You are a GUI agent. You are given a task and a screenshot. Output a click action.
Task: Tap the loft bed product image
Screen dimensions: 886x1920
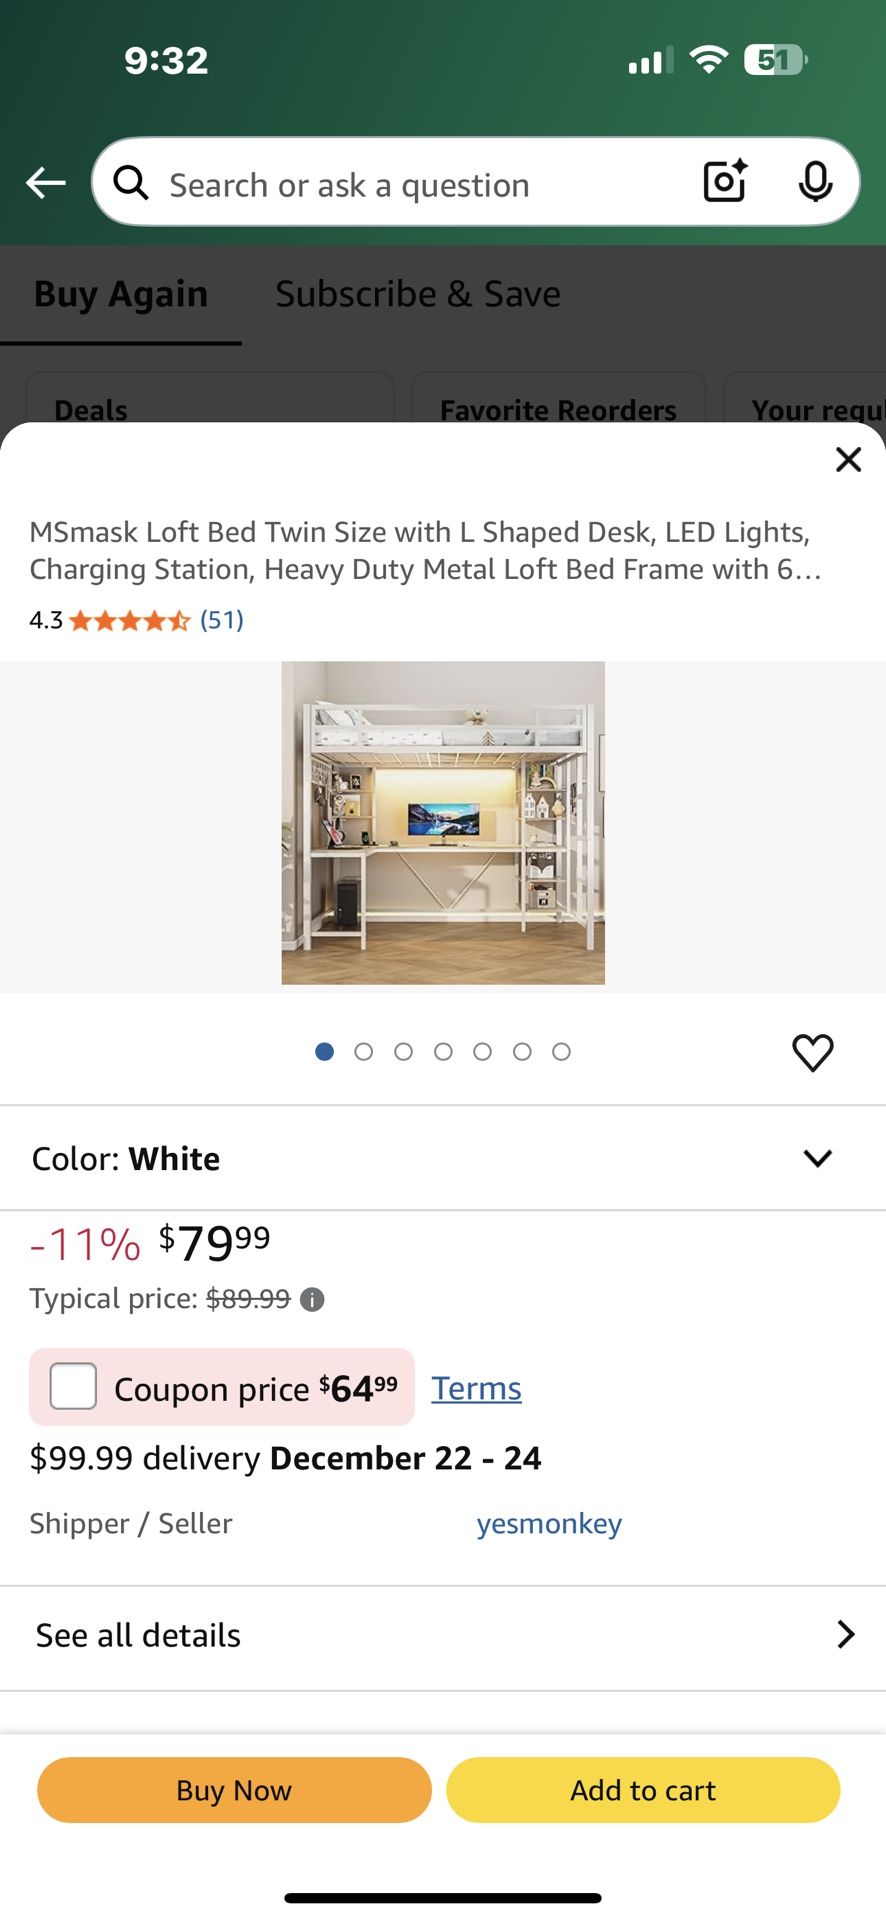(443, 823)
